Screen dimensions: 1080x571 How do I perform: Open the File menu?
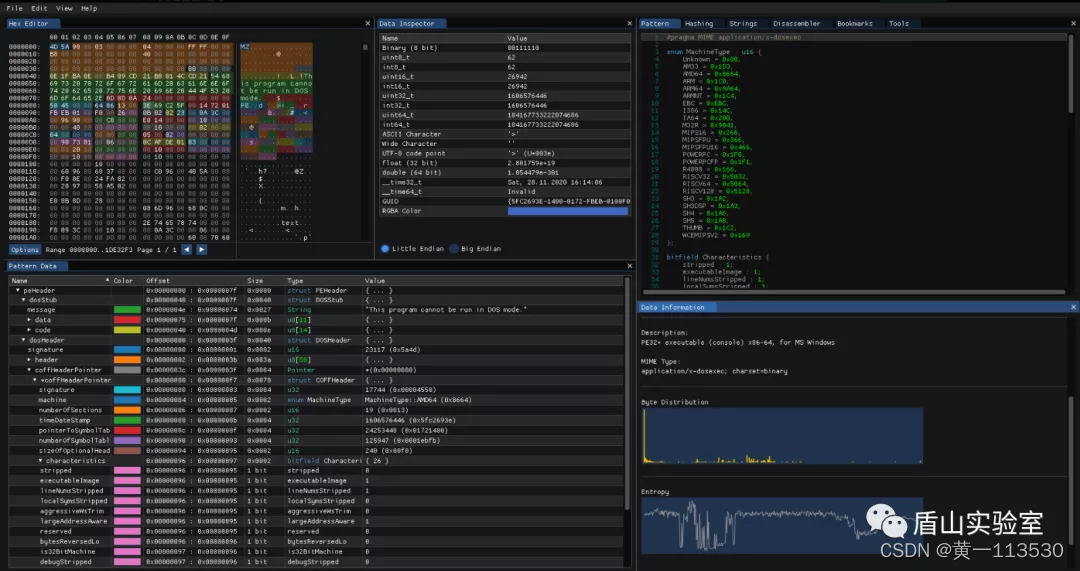pyautogui.click(x=14, y=8)
